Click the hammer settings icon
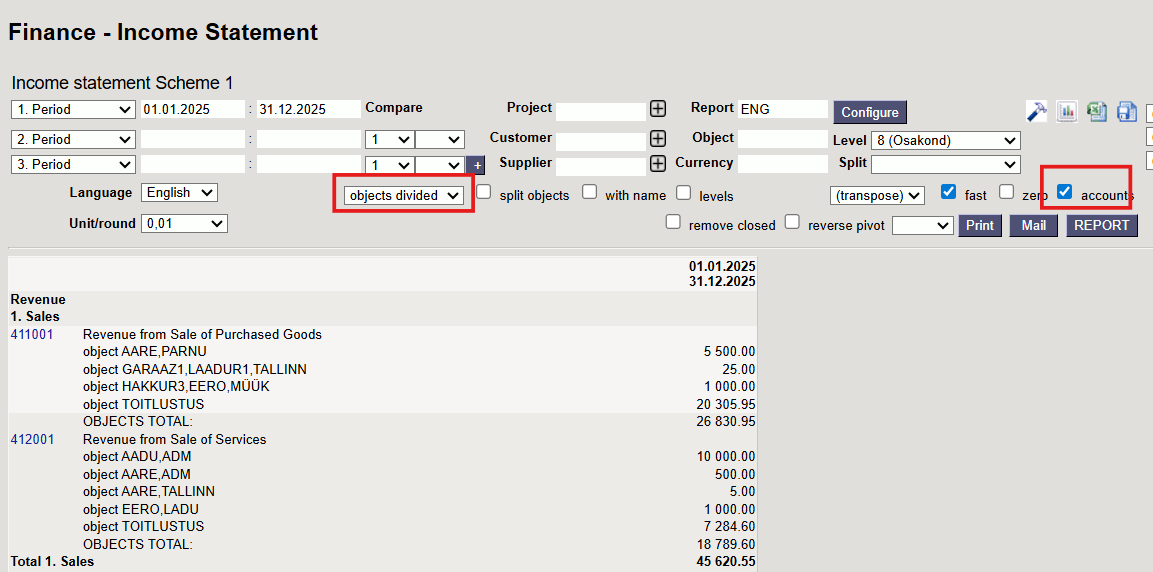Viewport: 1153px width, 572px height. click(x=1037, y=111)
